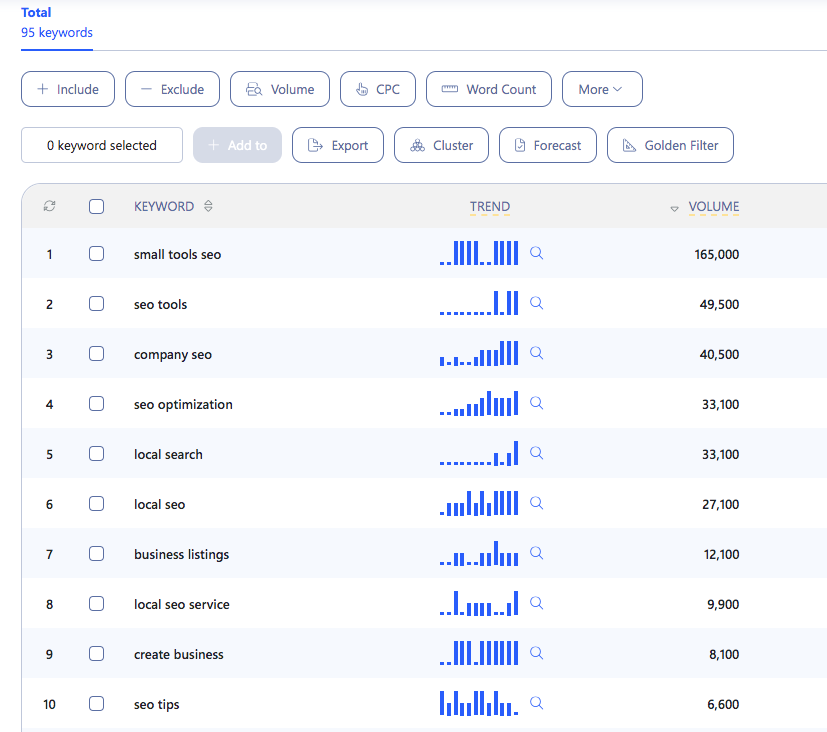
Task: Click volume value 6,600
Action: (723, 705)
